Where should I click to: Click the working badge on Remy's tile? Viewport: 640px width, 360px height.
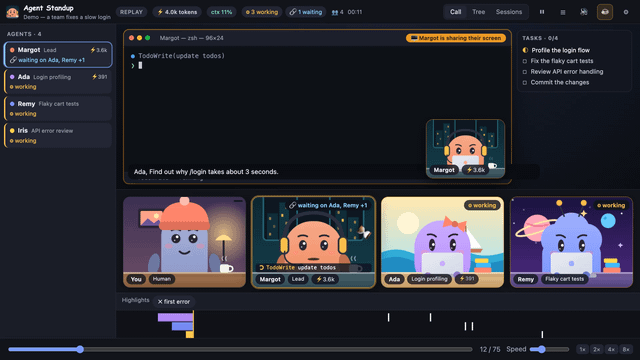[611, 205]
